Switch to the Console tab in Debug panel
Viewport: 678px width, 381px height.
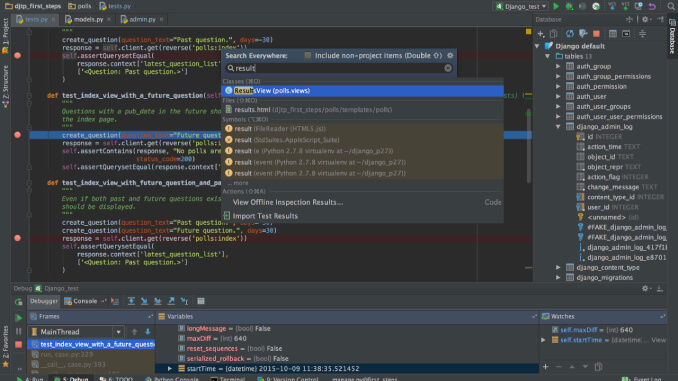[x=85, y=301]
